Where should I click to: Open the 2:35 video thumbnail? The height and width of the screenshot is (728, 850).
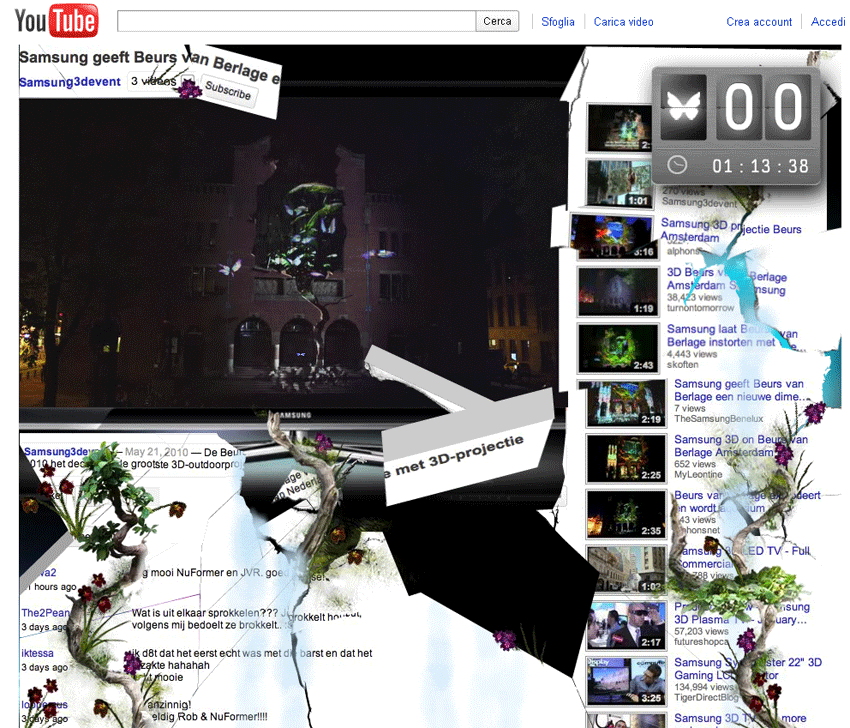626,514
